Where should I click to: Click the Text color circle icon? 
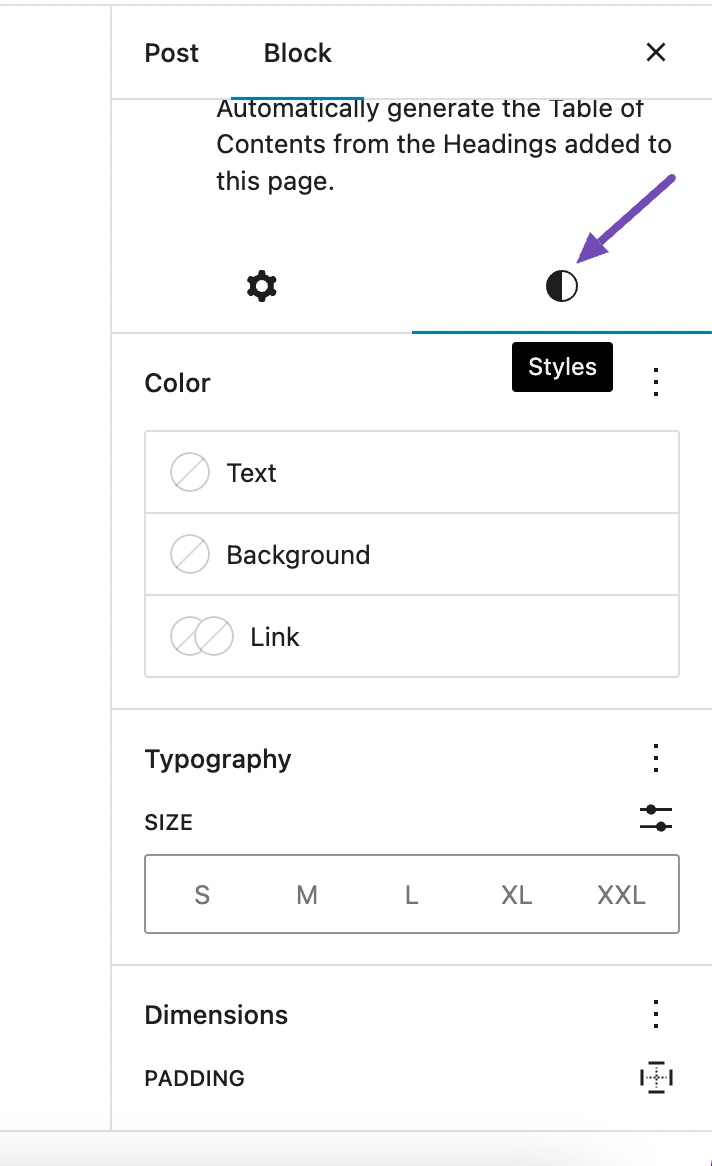coord(189,472)
